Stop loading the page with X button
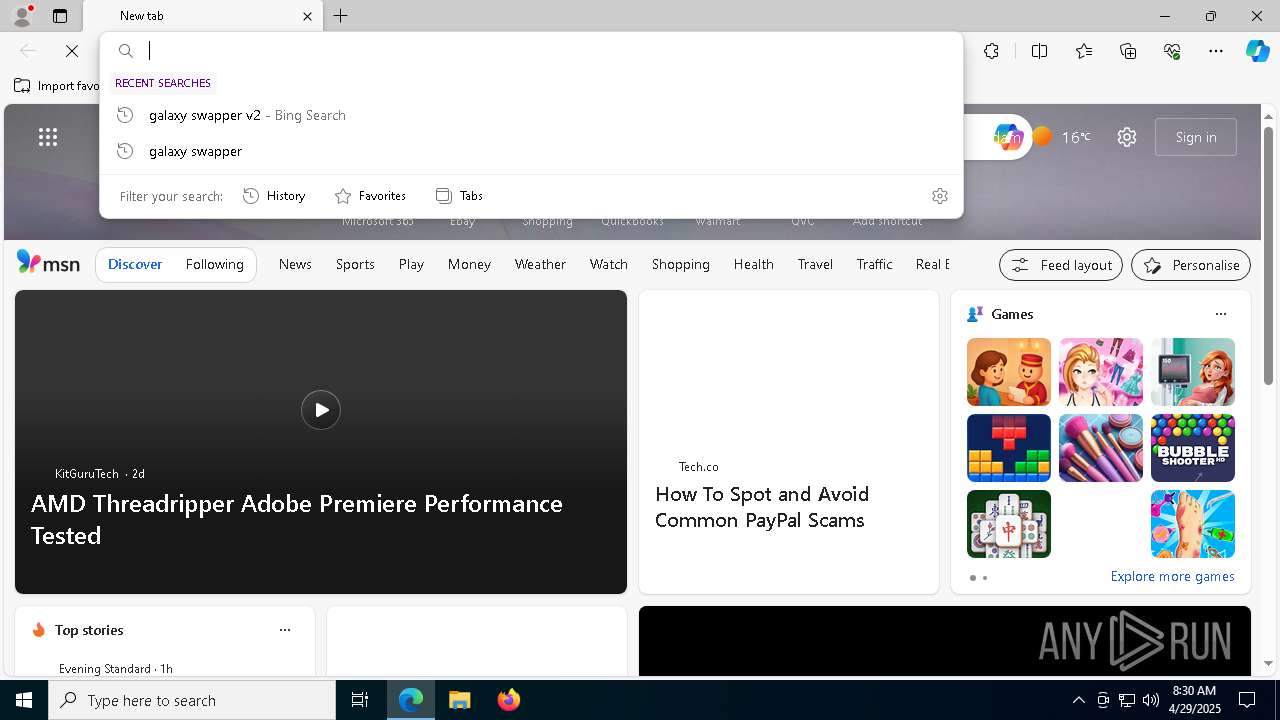The height and width of the screenshot is (720, 1280). click(x=72, y=51)
